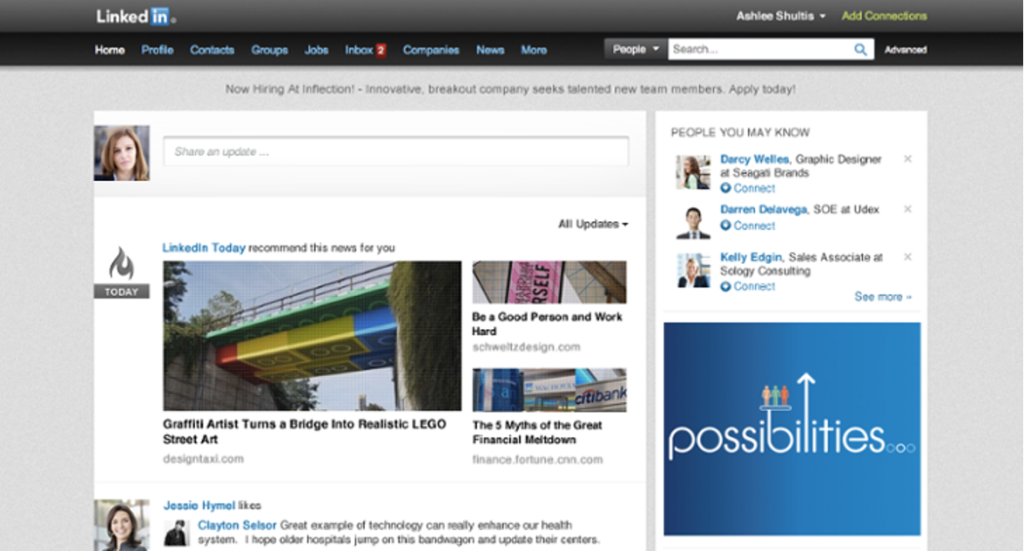Open the Companies menu
Viewport: 1024px width, 551px height.
[430, 50]
